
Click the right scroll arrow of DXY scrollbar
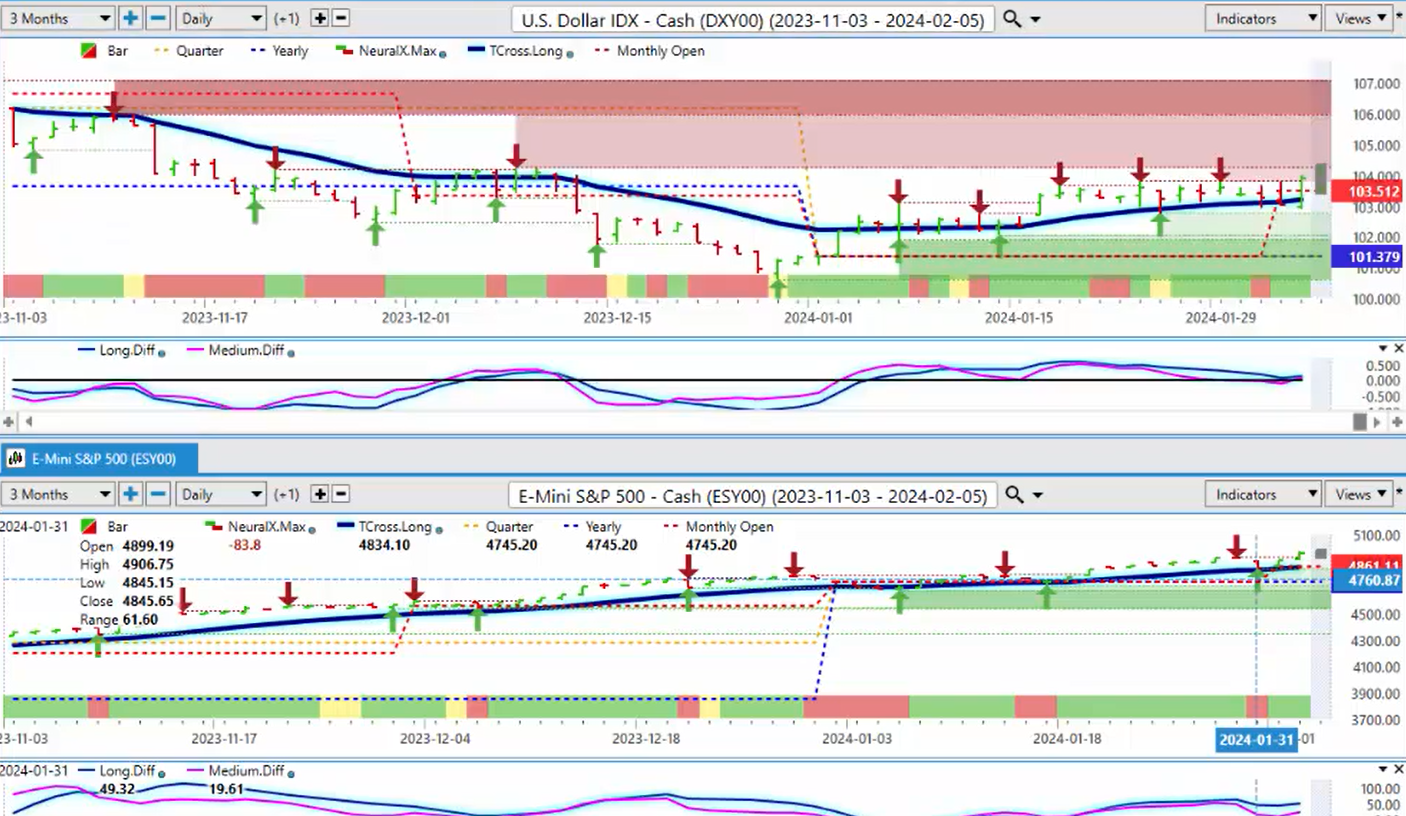1379,422
